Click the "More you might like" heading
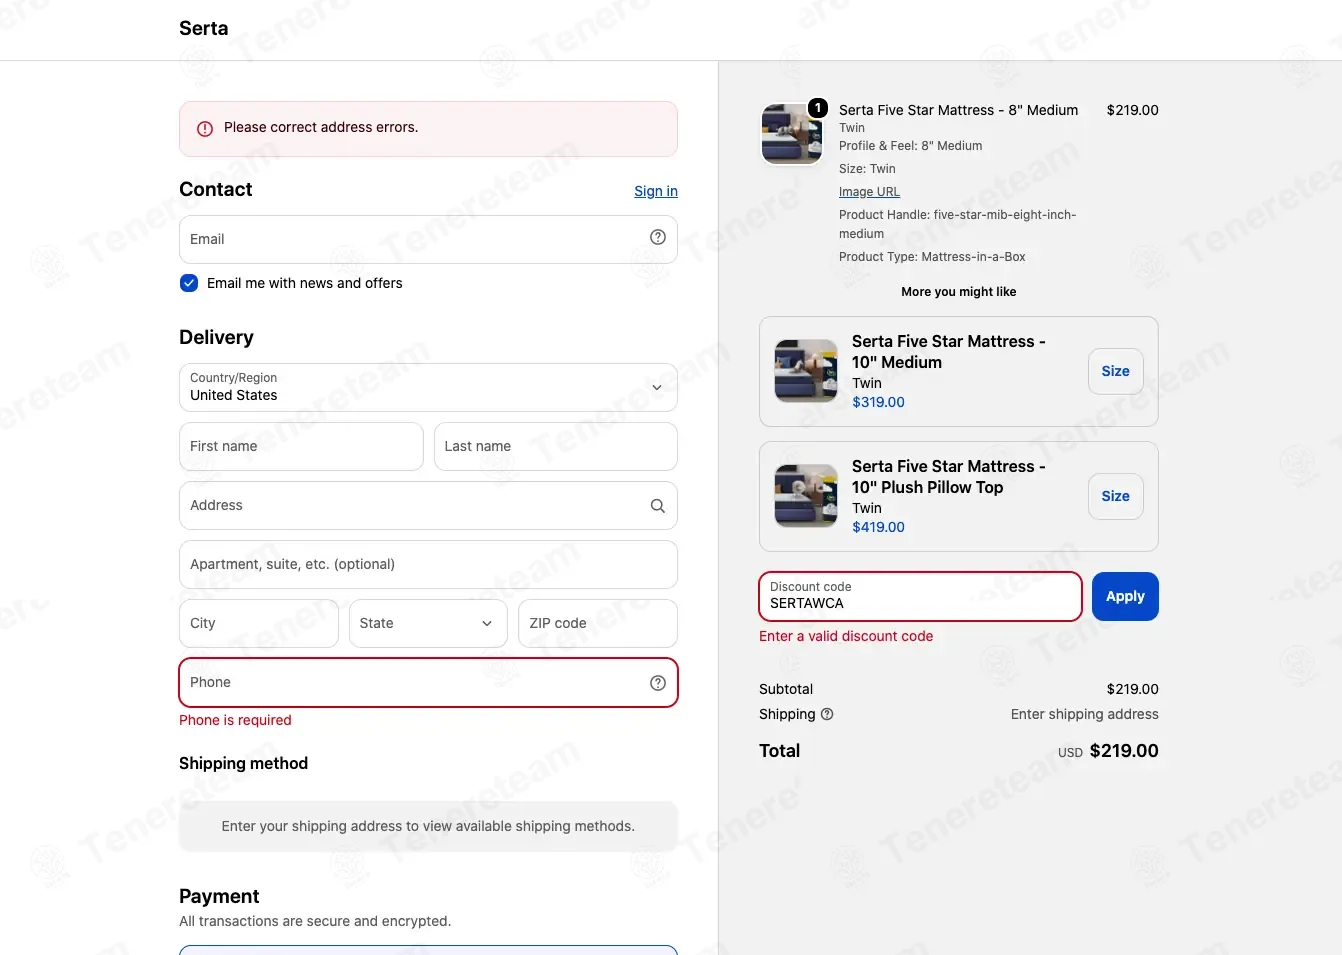 tap(958, 292)
